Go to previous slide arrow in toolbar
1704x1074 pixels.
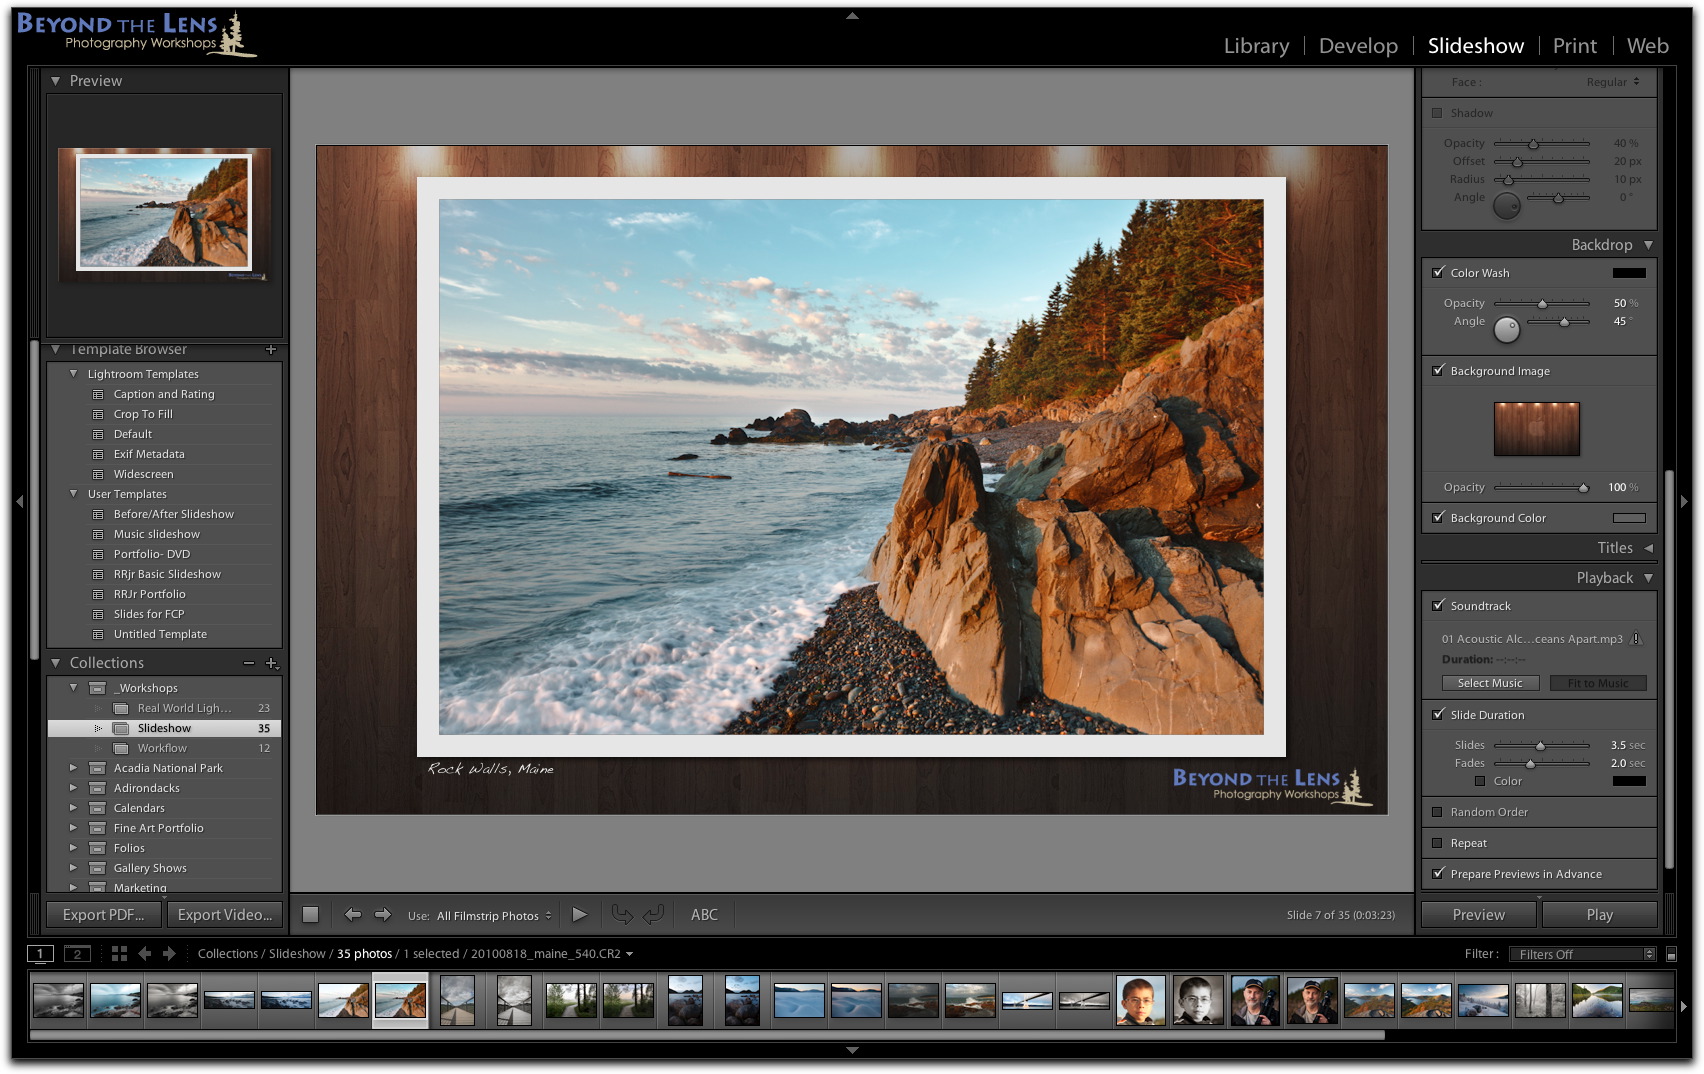pyautogui.click(x=352, y=915)
